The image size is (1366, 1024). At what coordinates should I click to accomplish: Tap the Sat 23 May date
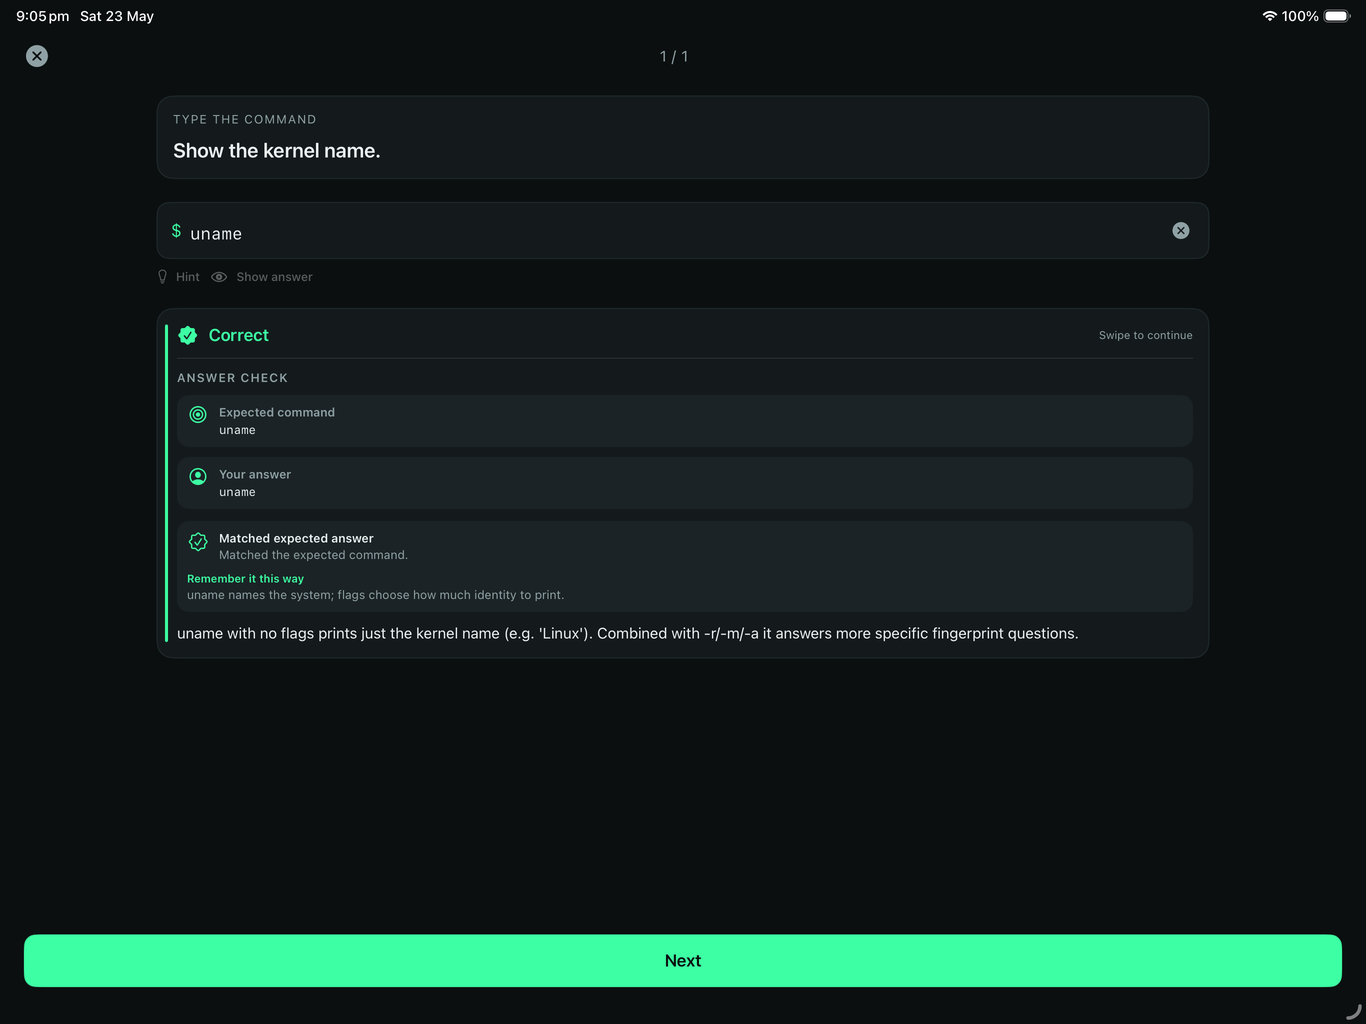click(117, 16)
